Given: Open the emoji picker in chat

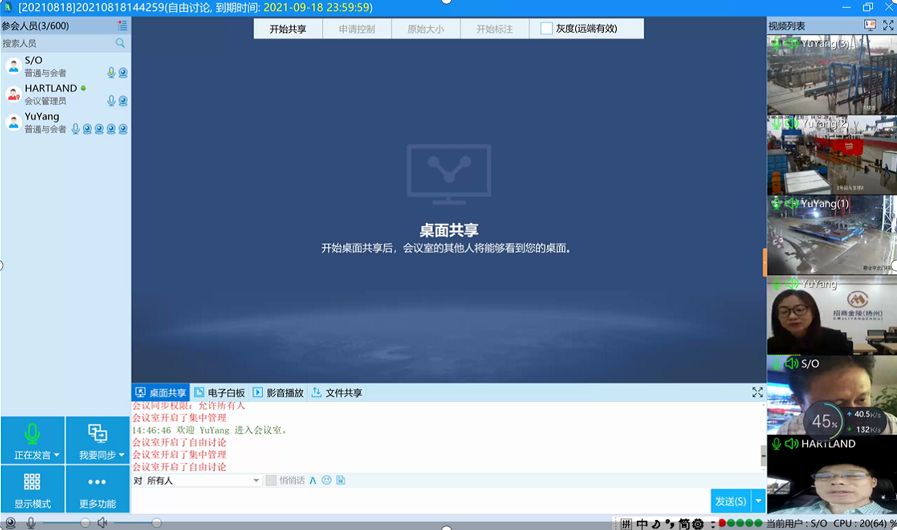Looking at the screenshot, I should pos(326,481).
